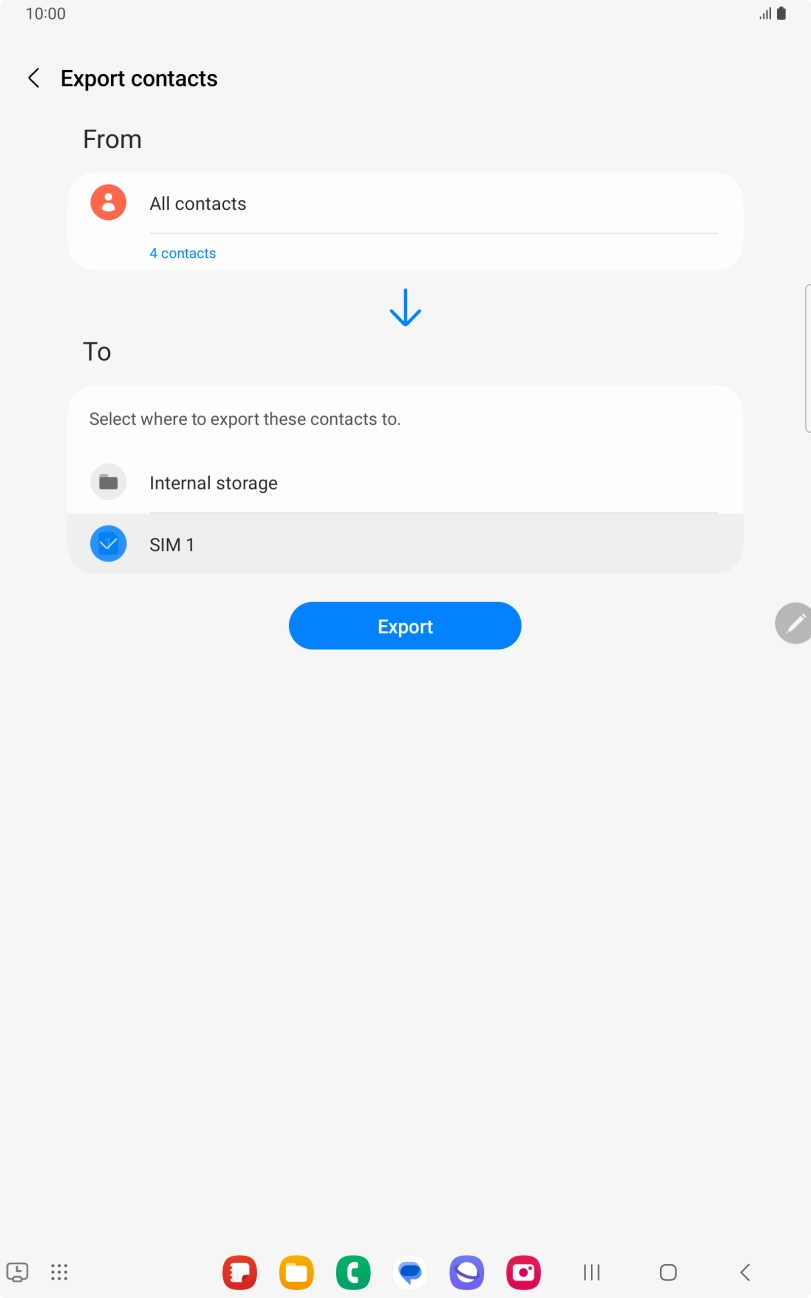Go back using the header arrow
811x1298 pixels.
(33, 78)
